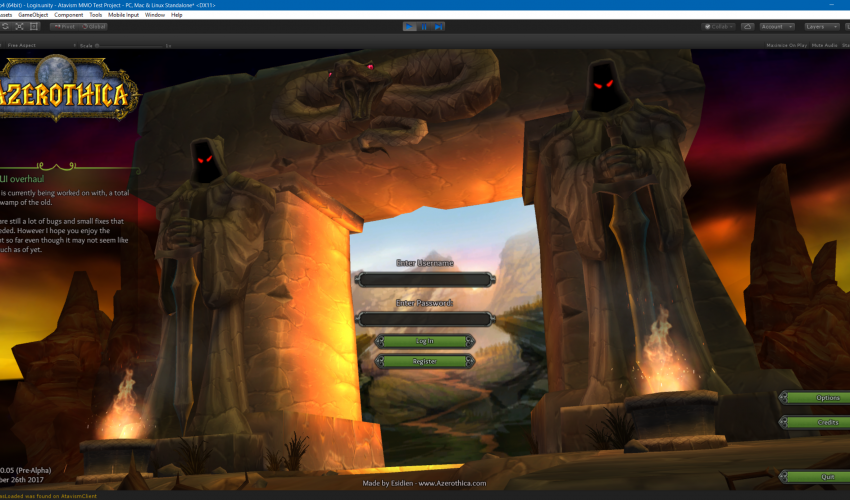850x500 pixels.
Task: Step forward one frame
Action: pyautogui.click(x=438, y=27)
